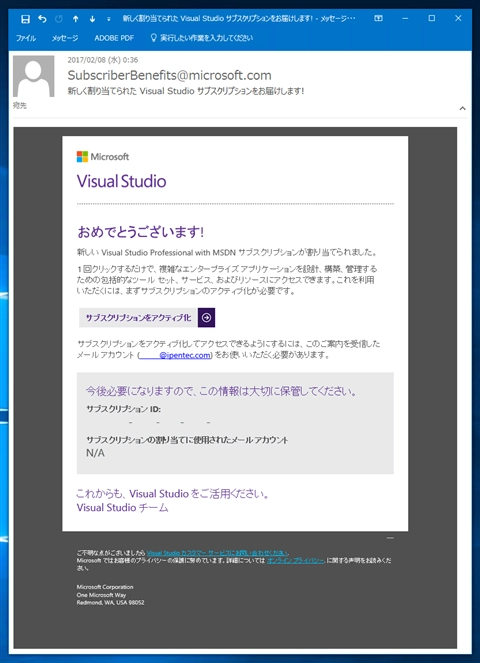480x663 pixels.
Task: Open the Visual Studio カスタマー サービス link
Action: [217, 553]
